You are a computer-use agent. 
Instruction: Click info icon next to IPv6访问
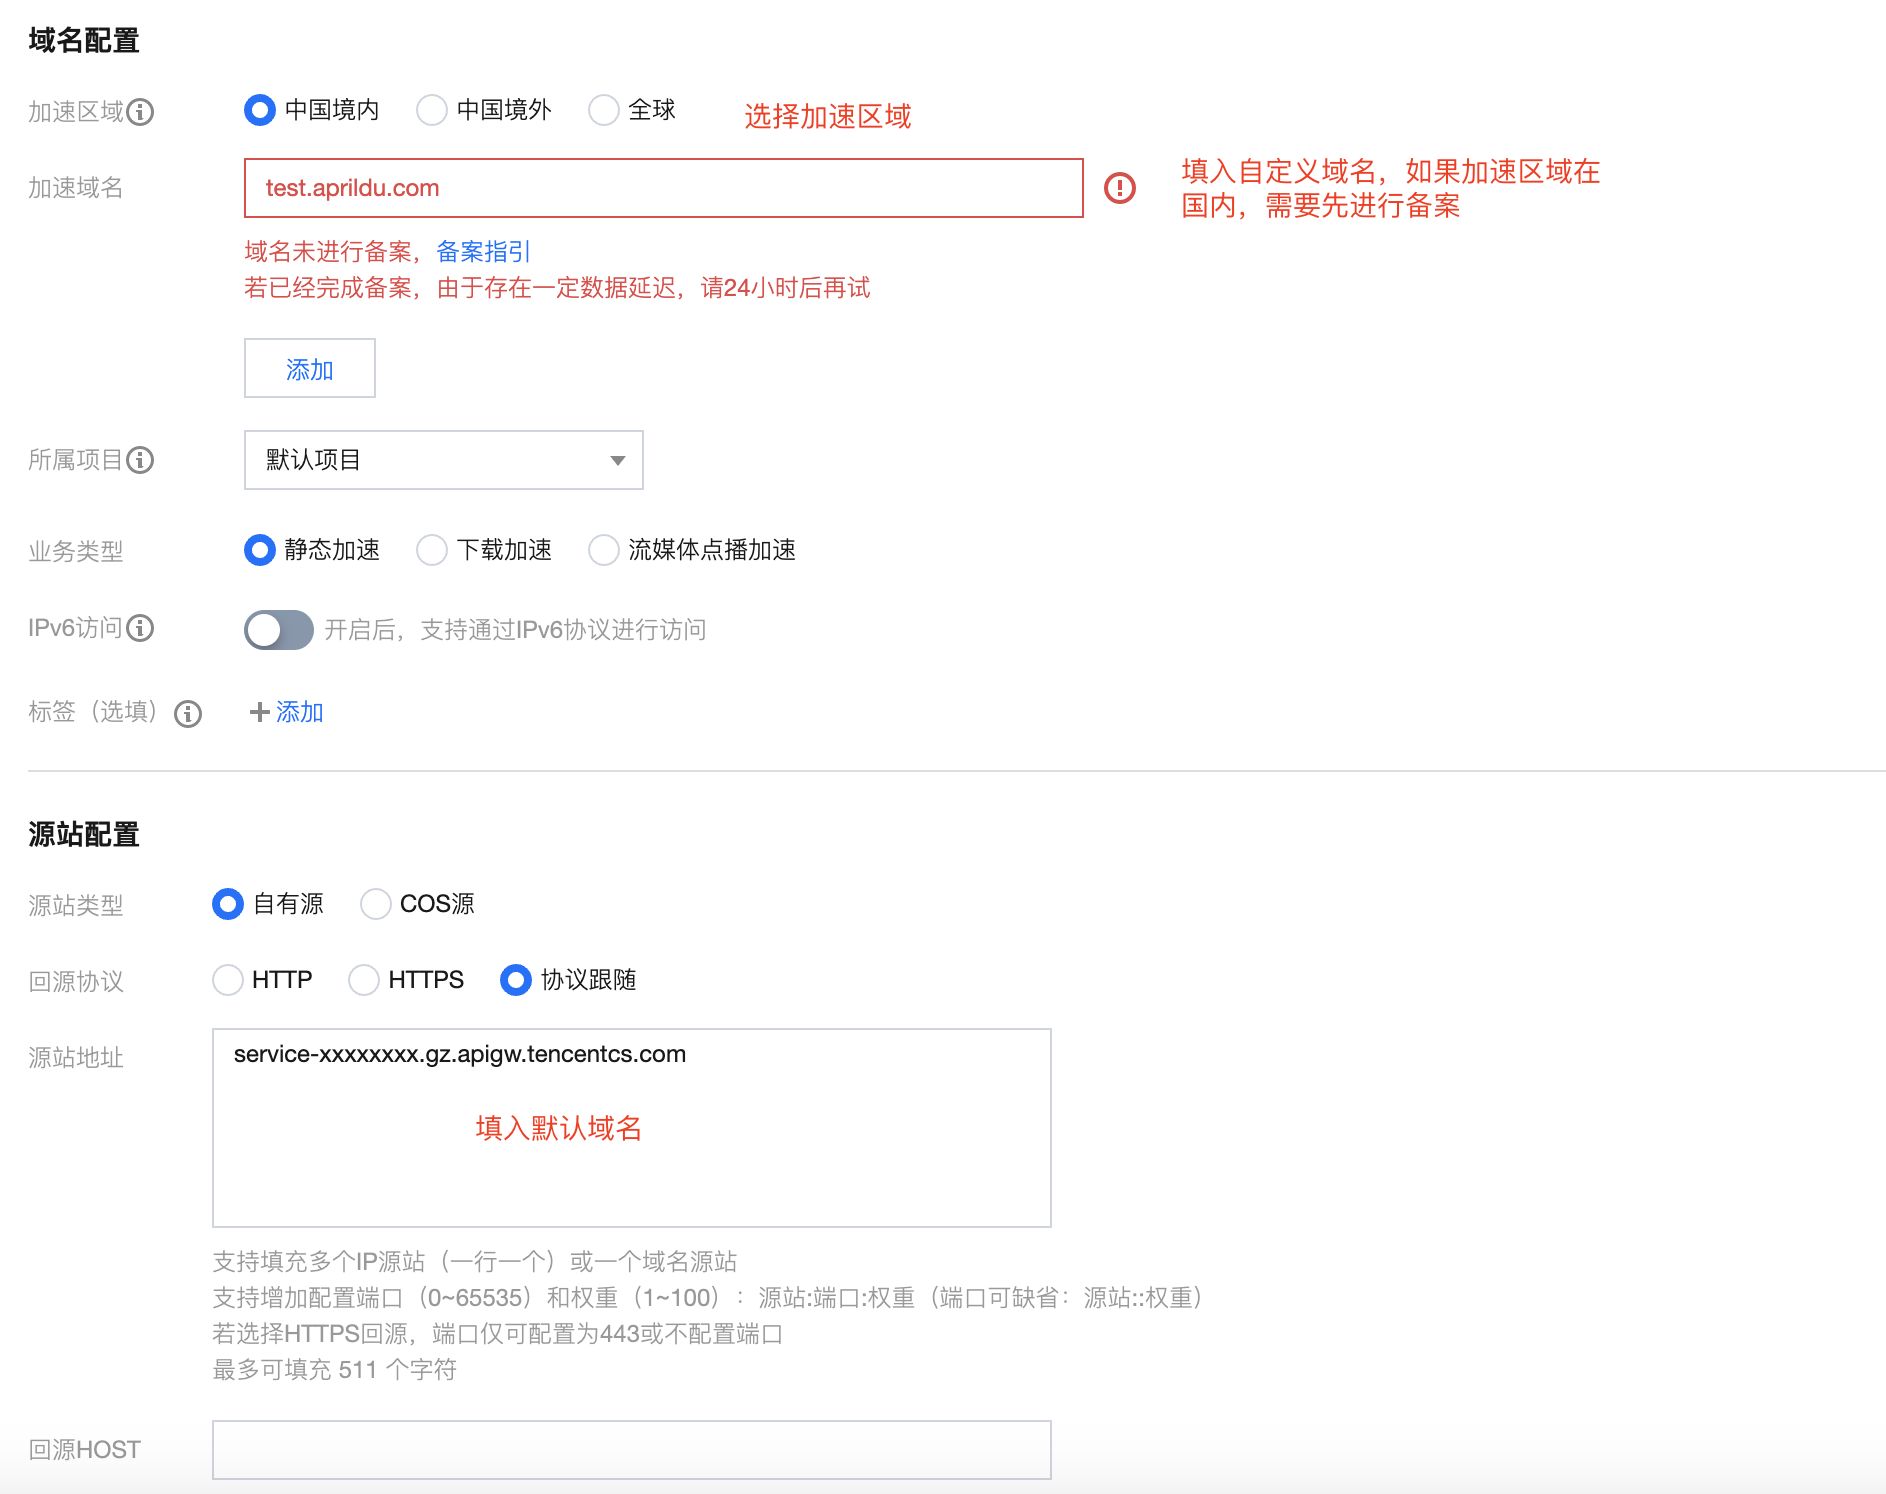tap(141, 628)
